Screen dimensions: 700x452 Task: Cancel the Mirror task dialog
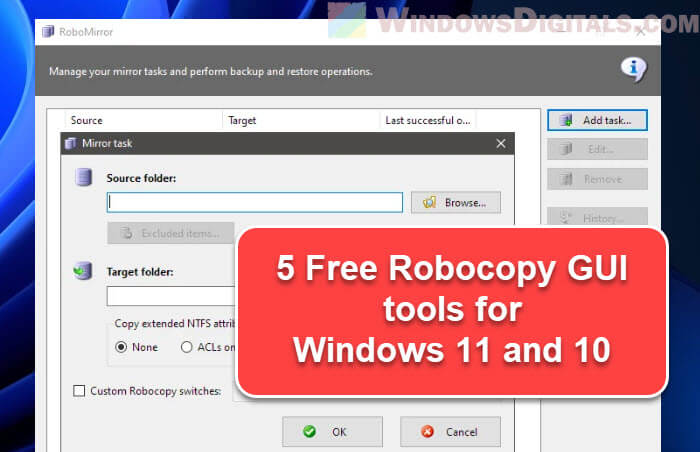(x=450, y=432)
